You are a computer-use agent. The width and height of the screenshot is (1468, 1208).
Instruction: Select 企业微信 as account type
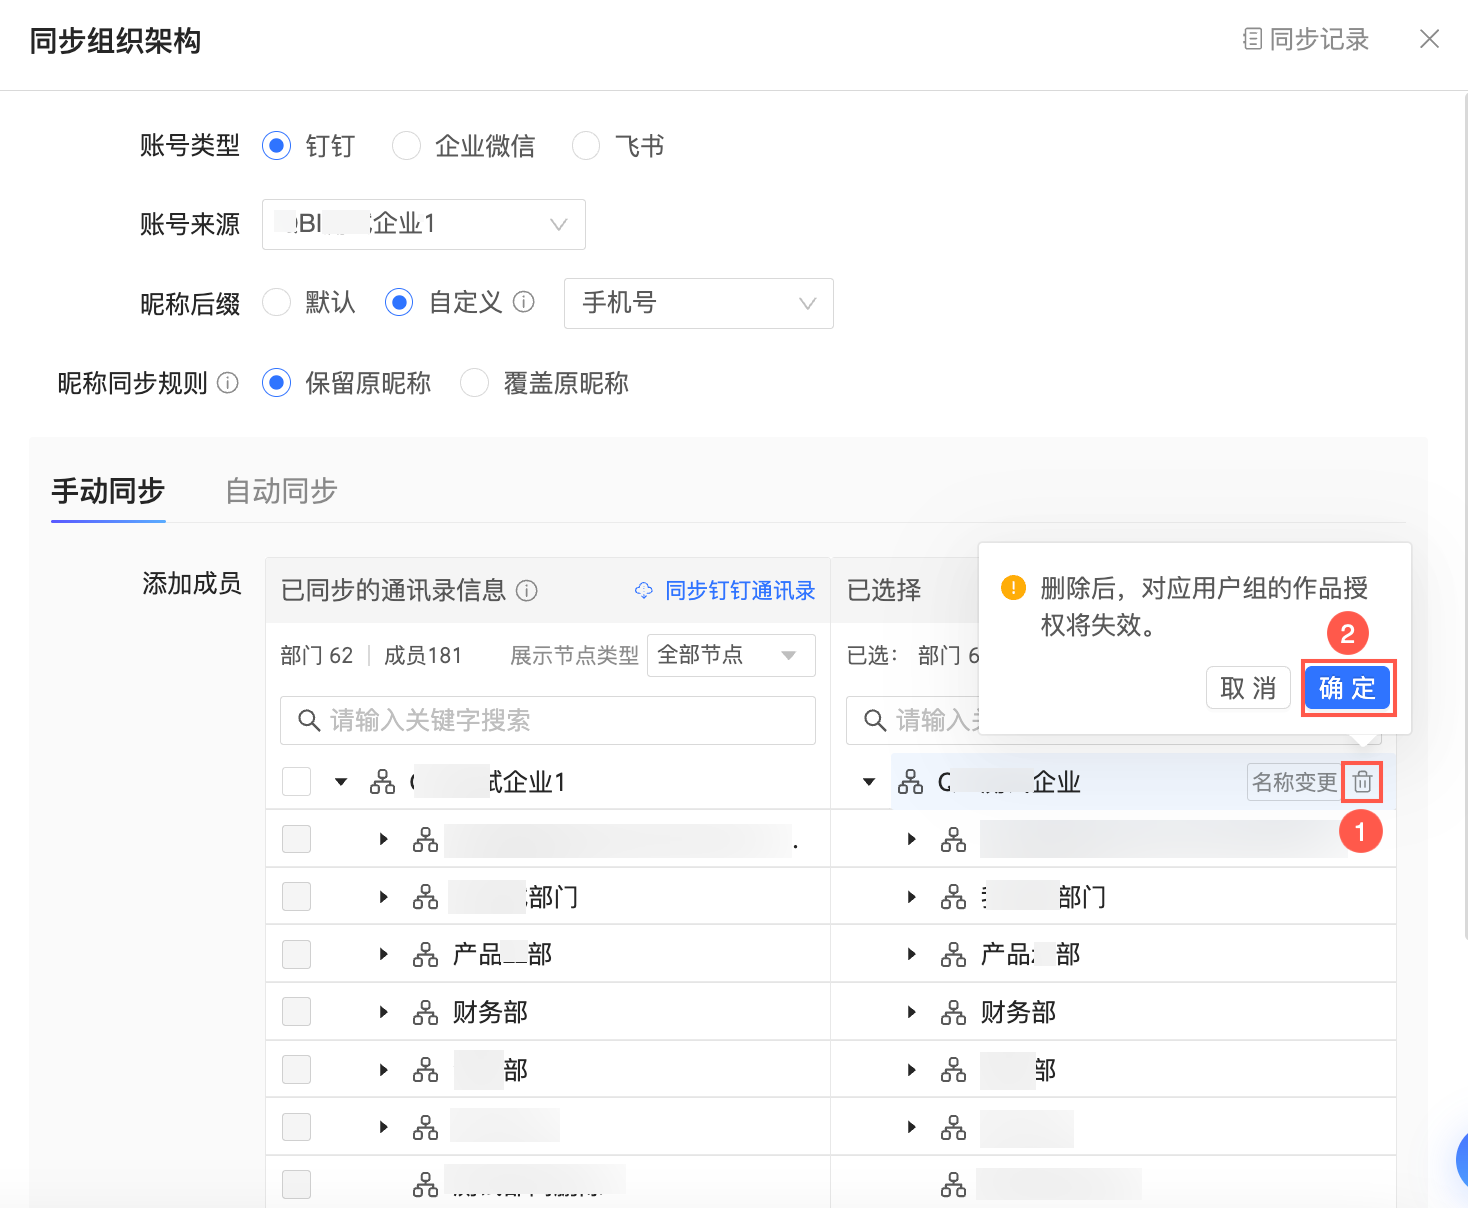tap(406, 146)
